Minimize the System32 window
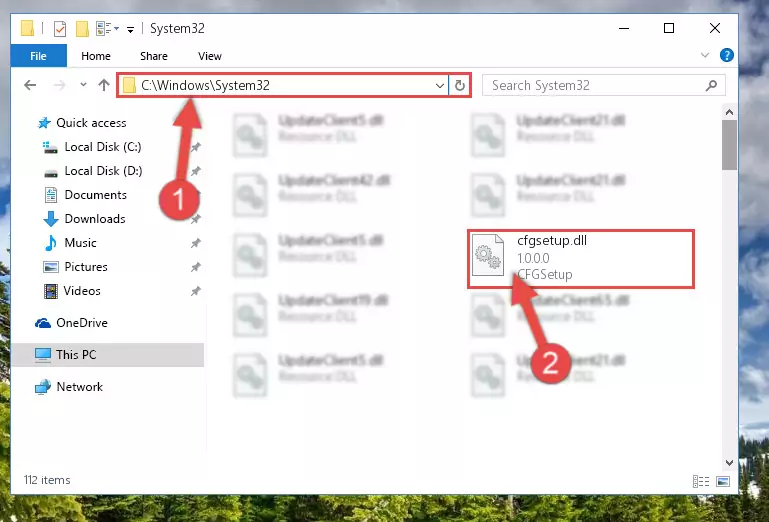This screenshot has height=522, width=769. point(624,28)
